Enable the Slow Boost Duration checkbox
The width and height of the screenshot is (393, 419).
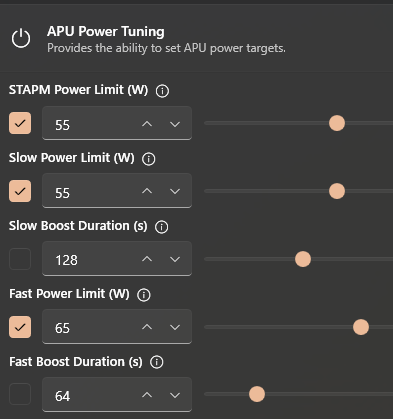click(x=20, y=259)
